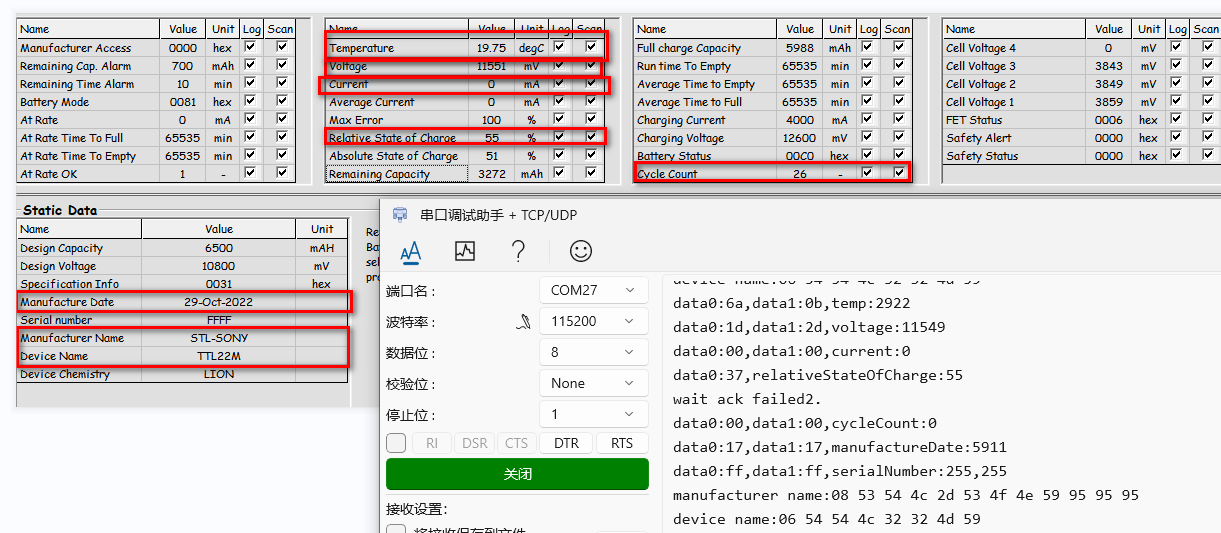Select the Charging Current value 4000

[x=800, y=120]
